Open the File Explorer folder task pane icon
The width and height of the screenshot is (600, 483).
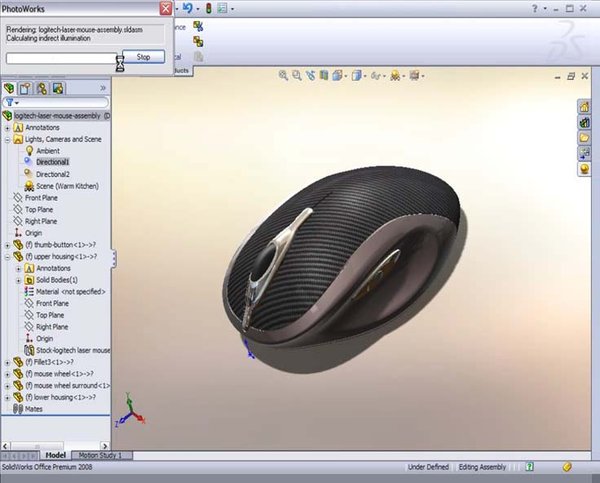pyautogui.click(x=584, y=137)
